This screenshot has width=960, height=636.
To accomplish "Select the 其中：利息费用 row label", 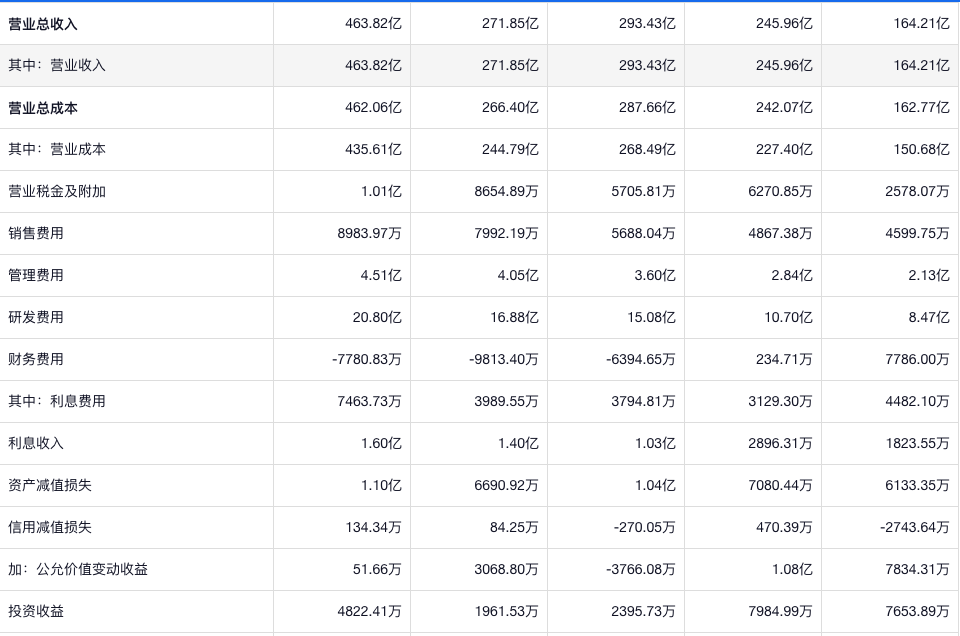I will click(57, 401).
